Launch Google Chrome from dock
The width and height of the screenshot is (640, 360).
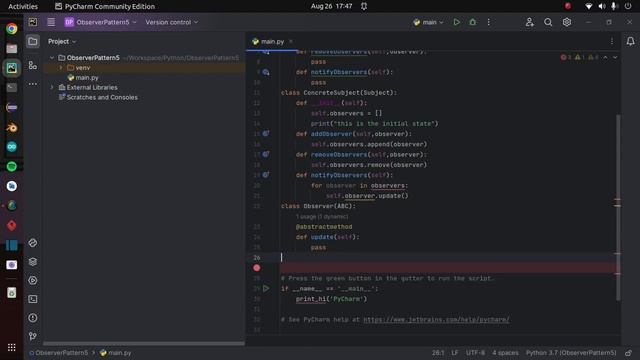point(11,29)
